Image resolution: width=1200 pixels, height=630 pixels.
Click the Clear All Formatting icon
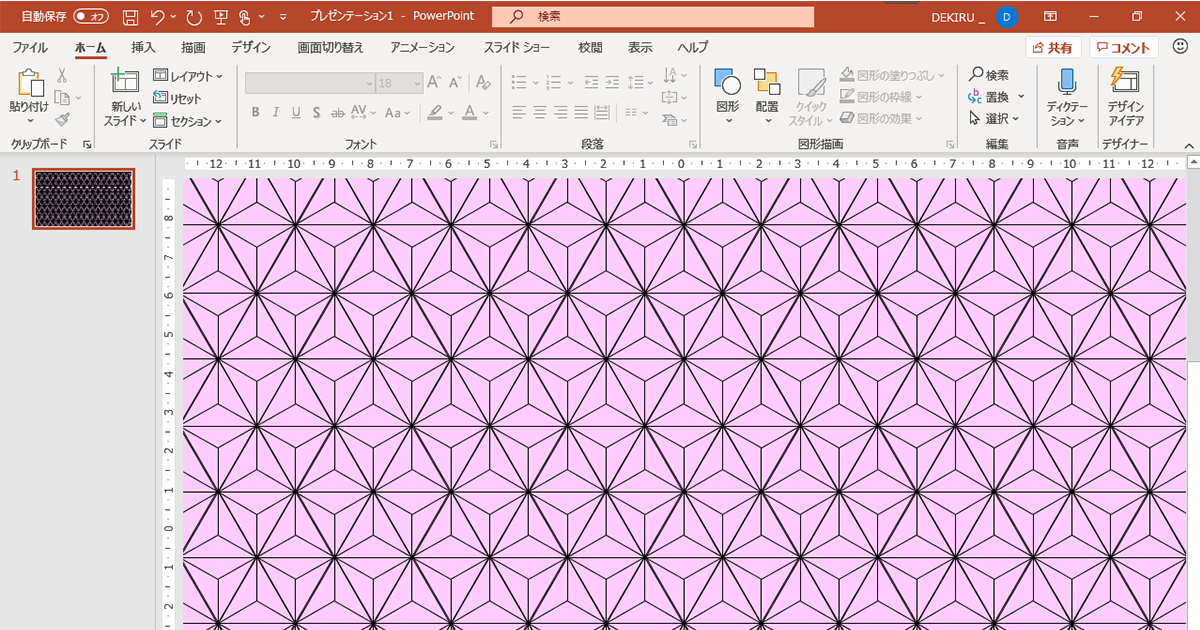[x=484, y=83]
